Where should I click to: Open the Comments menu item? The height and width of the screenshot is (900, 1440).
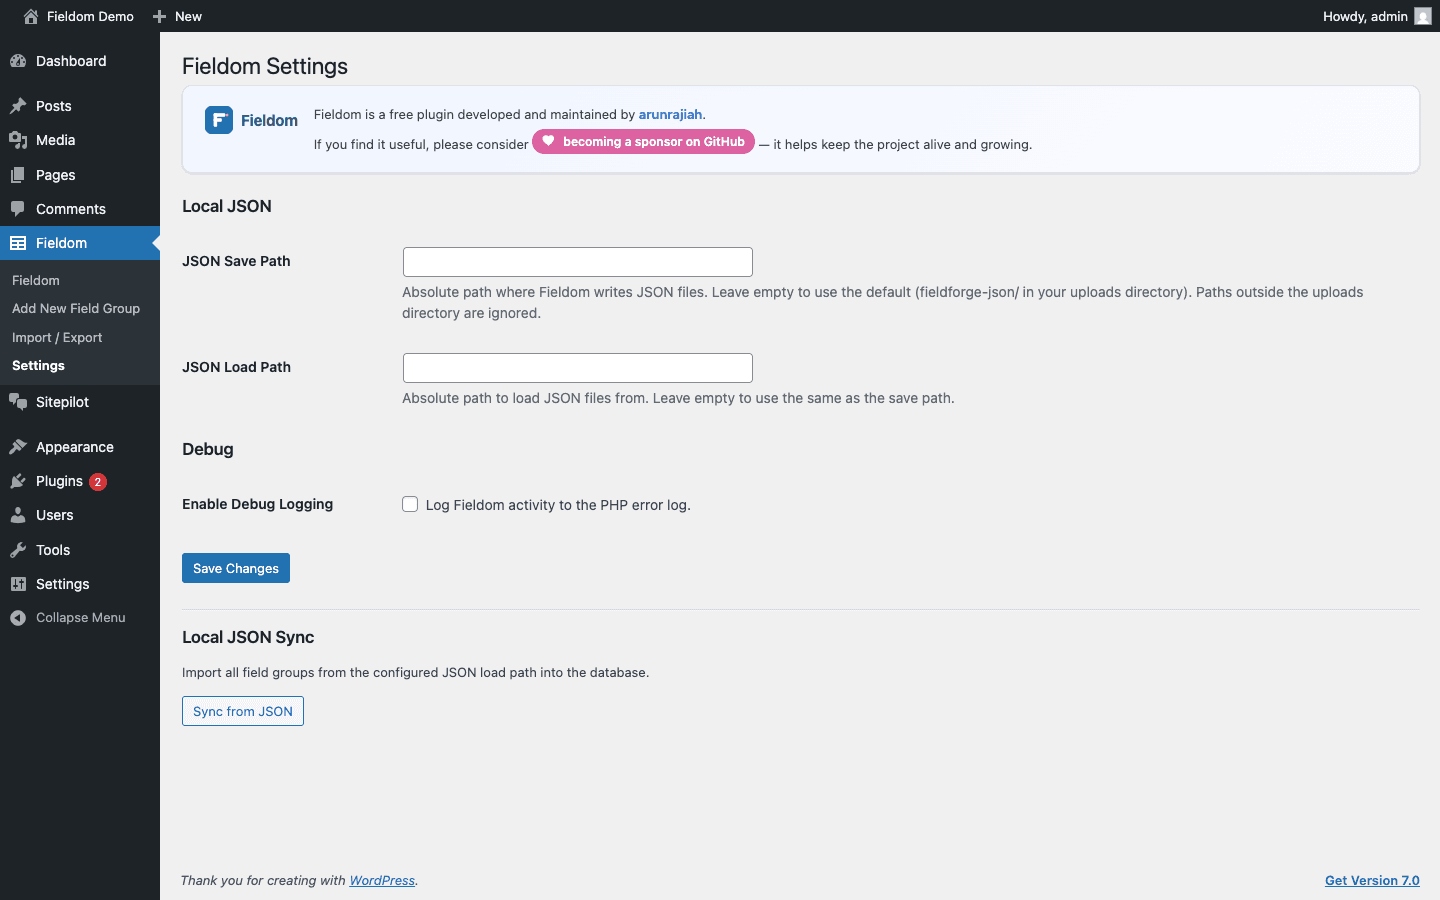coord(80,209)
